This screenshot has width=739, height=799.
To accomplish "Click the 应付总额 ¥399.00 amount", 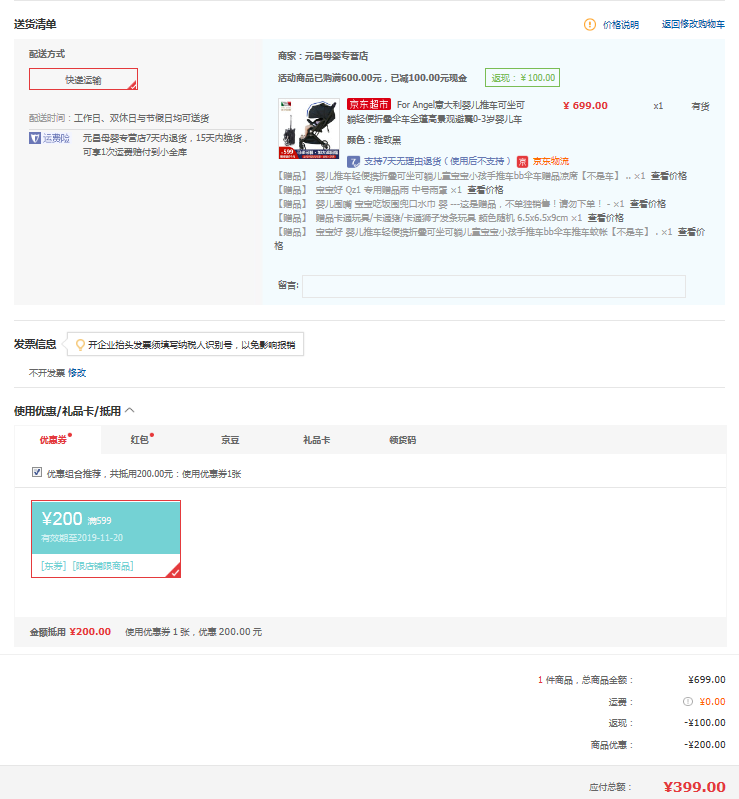I will 694,787.
